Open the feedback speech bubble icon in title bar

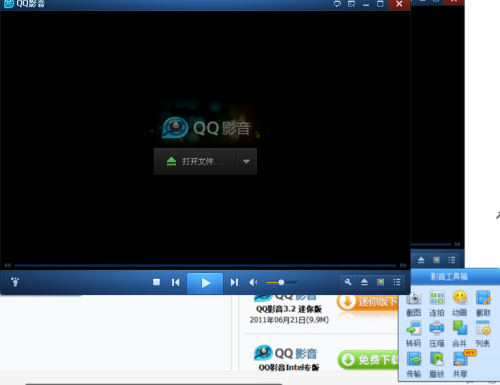click(x=337, y=4)
